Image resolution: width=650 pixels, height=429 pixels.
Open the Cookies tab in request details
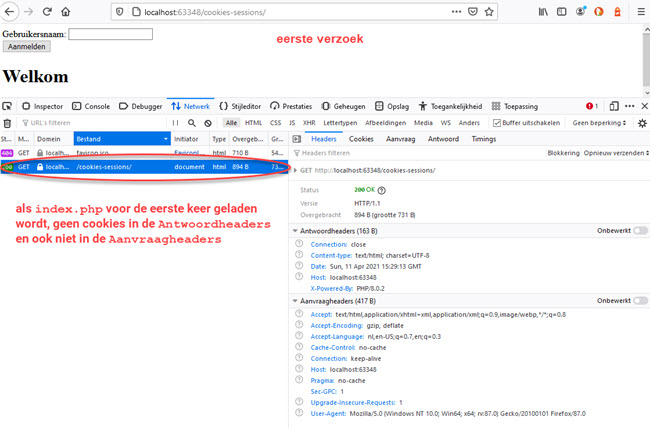361,139
